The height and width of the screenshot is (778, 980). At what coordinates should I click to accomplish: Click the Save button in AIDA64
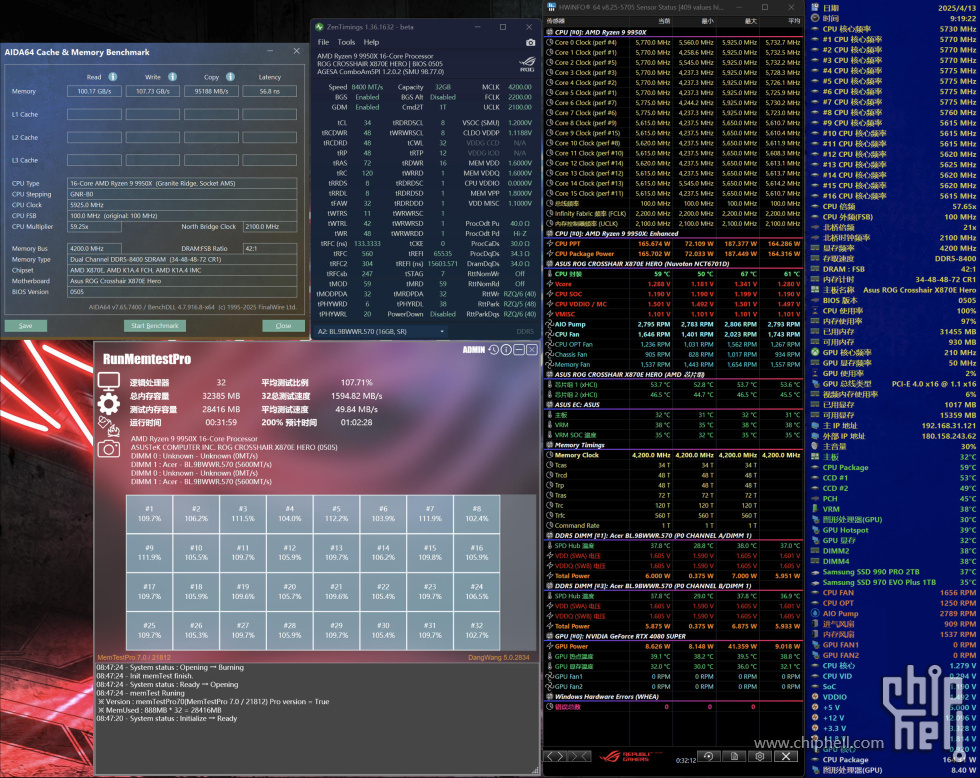[x=26, y=326]
